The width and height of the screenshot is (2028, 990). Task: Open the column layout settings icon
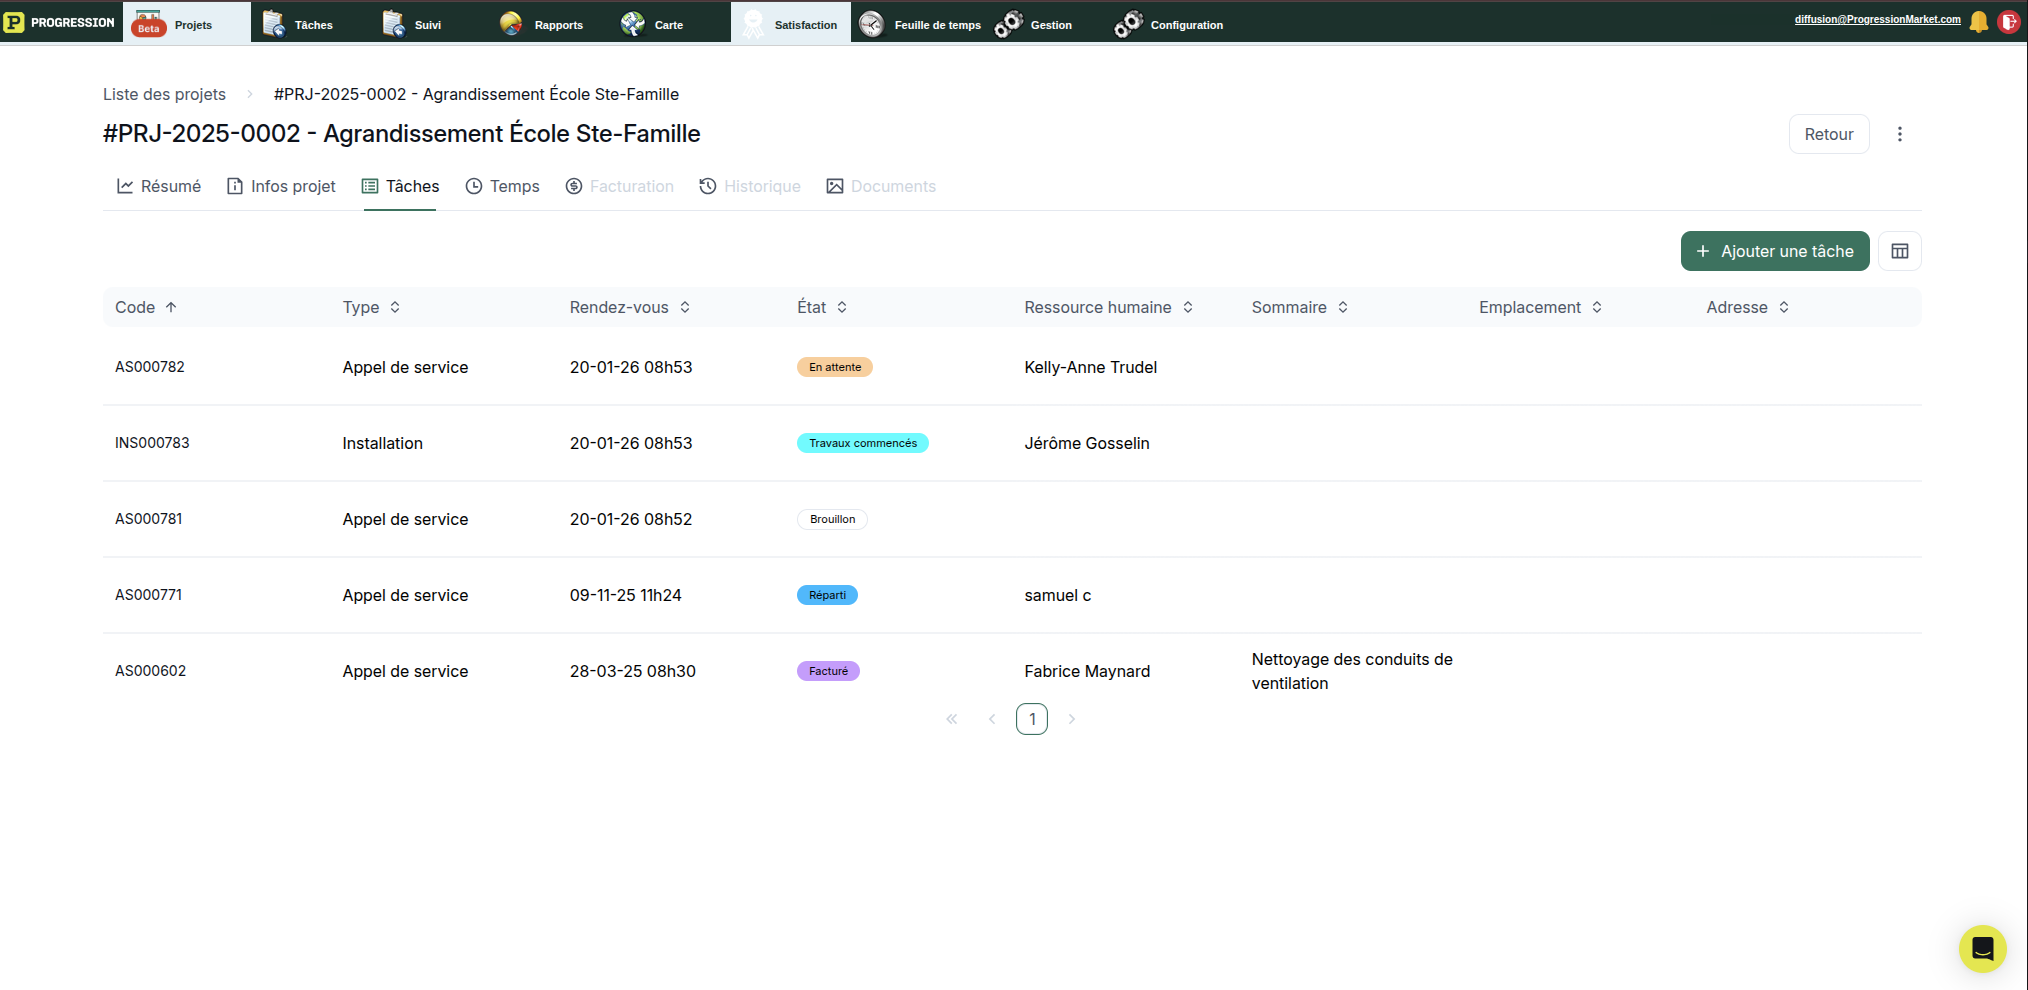[x=1899, y=251]
